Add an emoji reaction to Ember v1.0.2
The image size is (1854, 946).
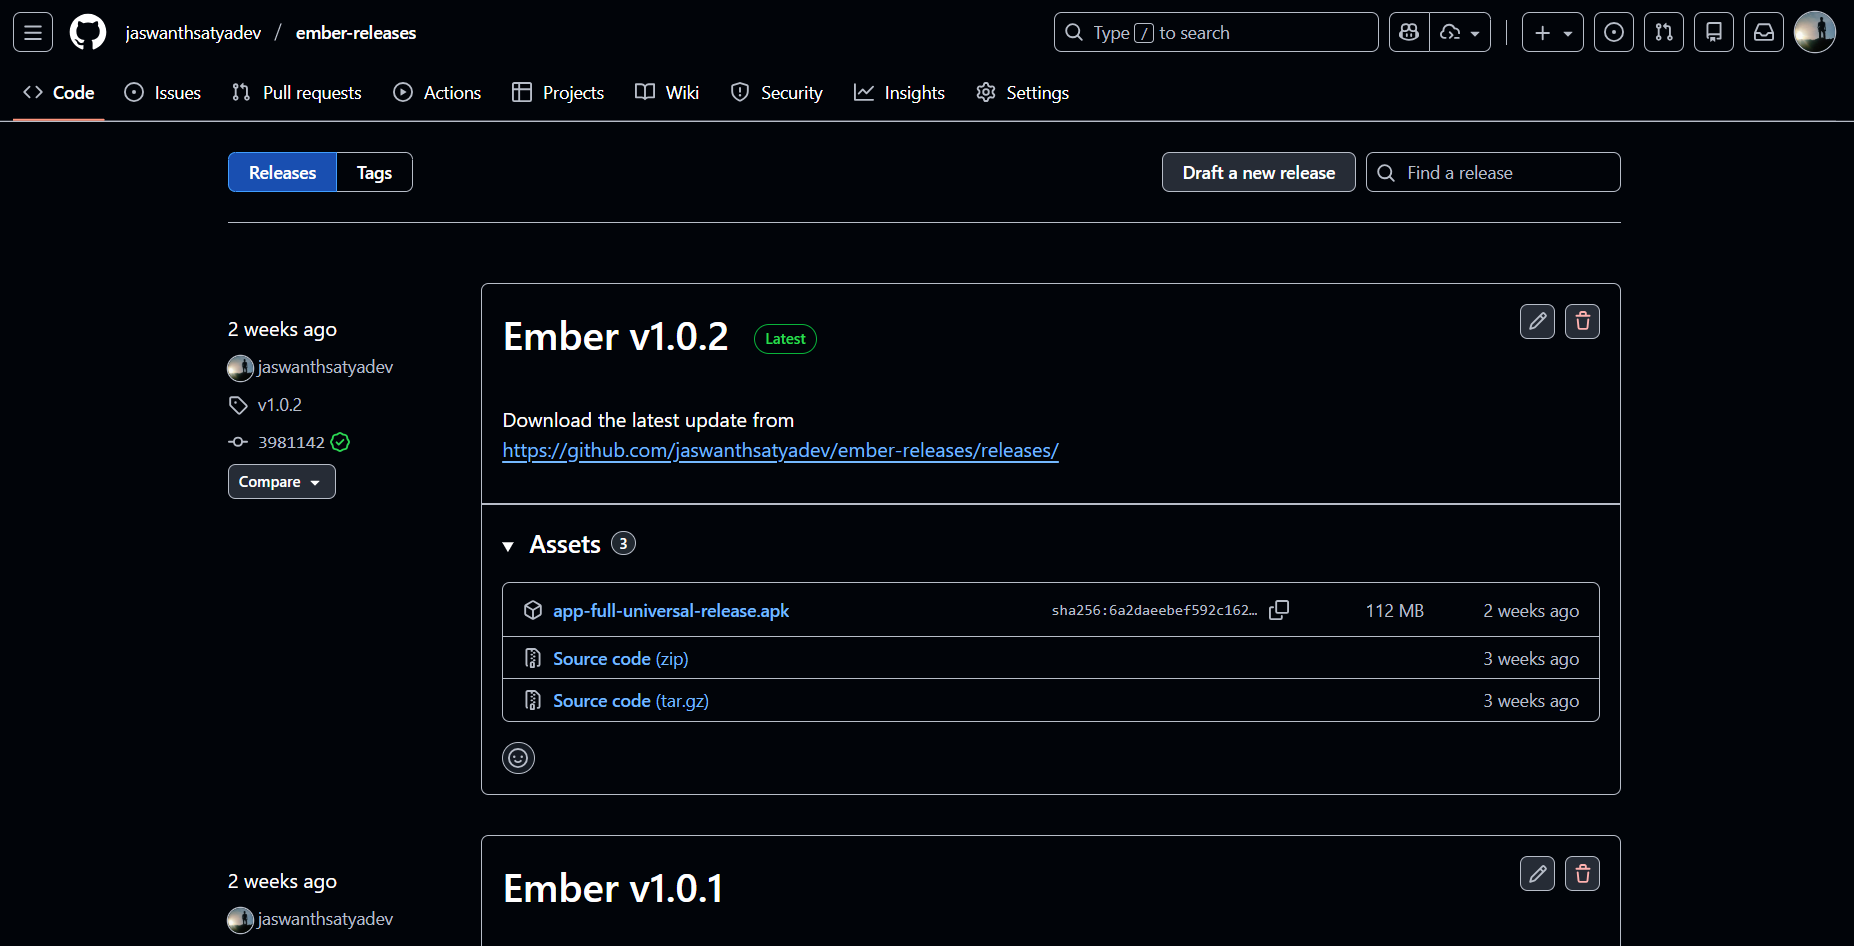(518, 758)
